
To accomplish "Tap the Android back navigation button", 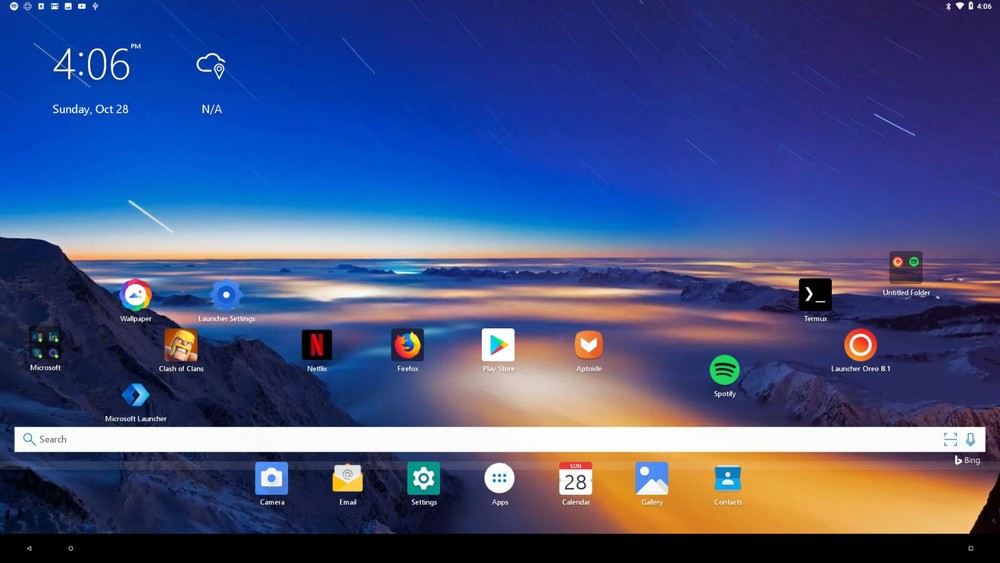I will tap(29, 548).
